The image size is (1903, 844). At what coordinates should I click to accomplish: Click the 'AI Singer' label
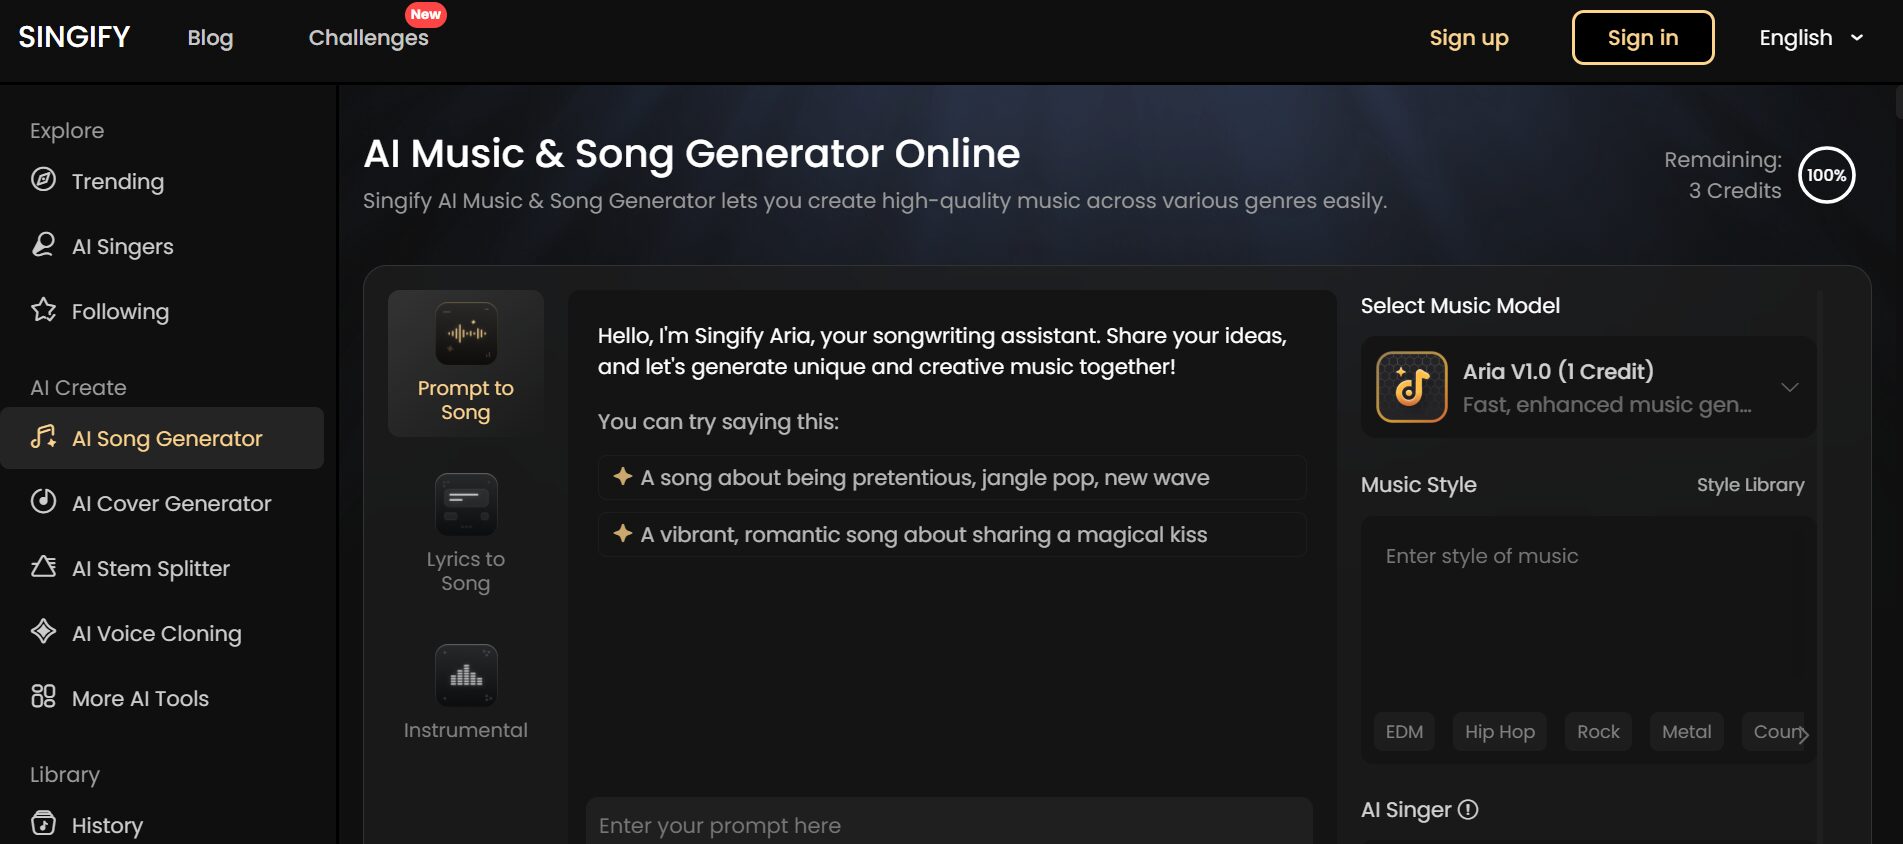[x=1405, y=810]
